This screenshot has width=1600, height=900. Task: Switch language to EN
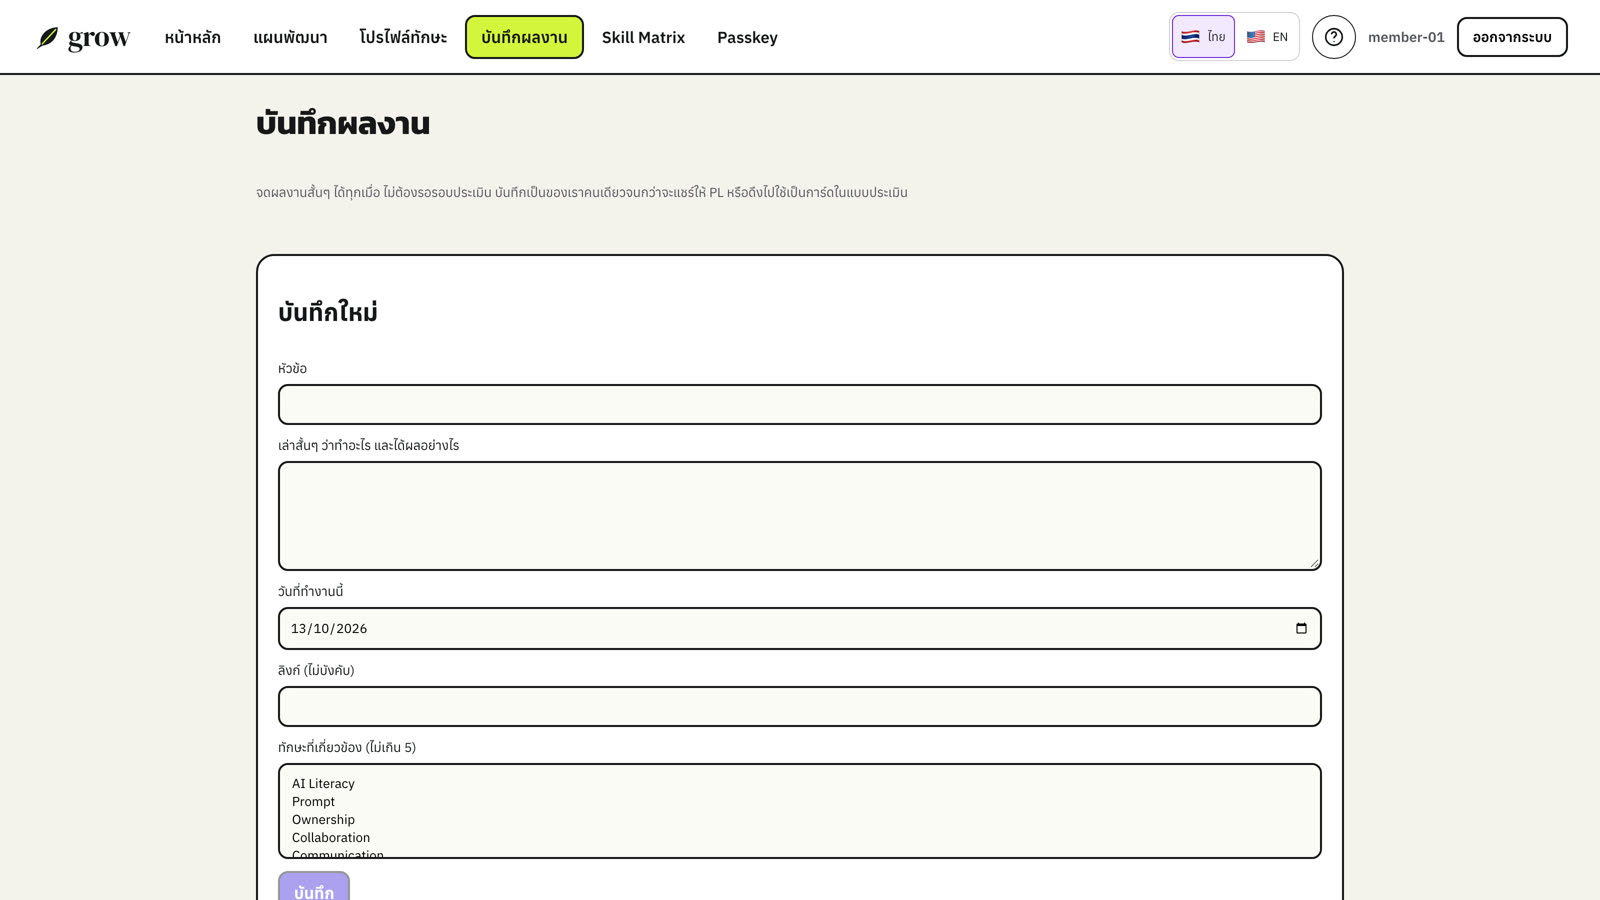pos(1267,37)
